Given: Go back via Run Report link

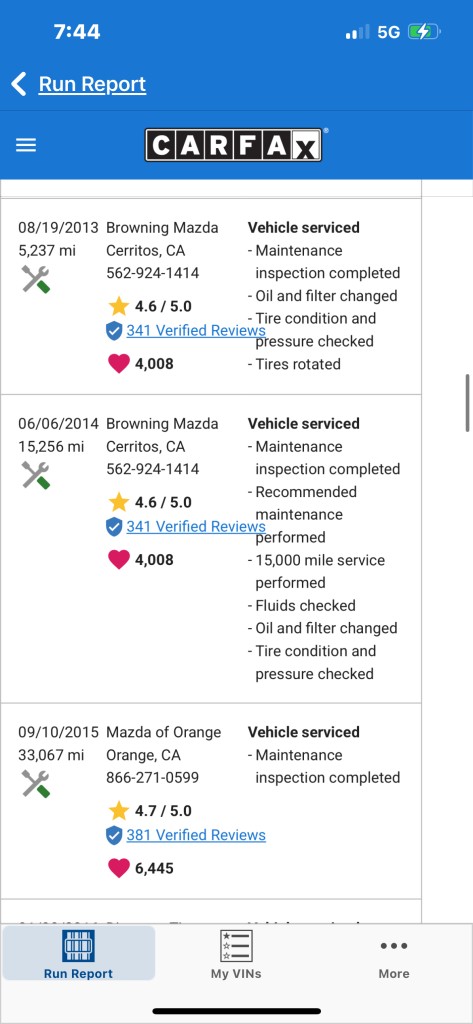Looking at the screenshot, I should point(92,84).
